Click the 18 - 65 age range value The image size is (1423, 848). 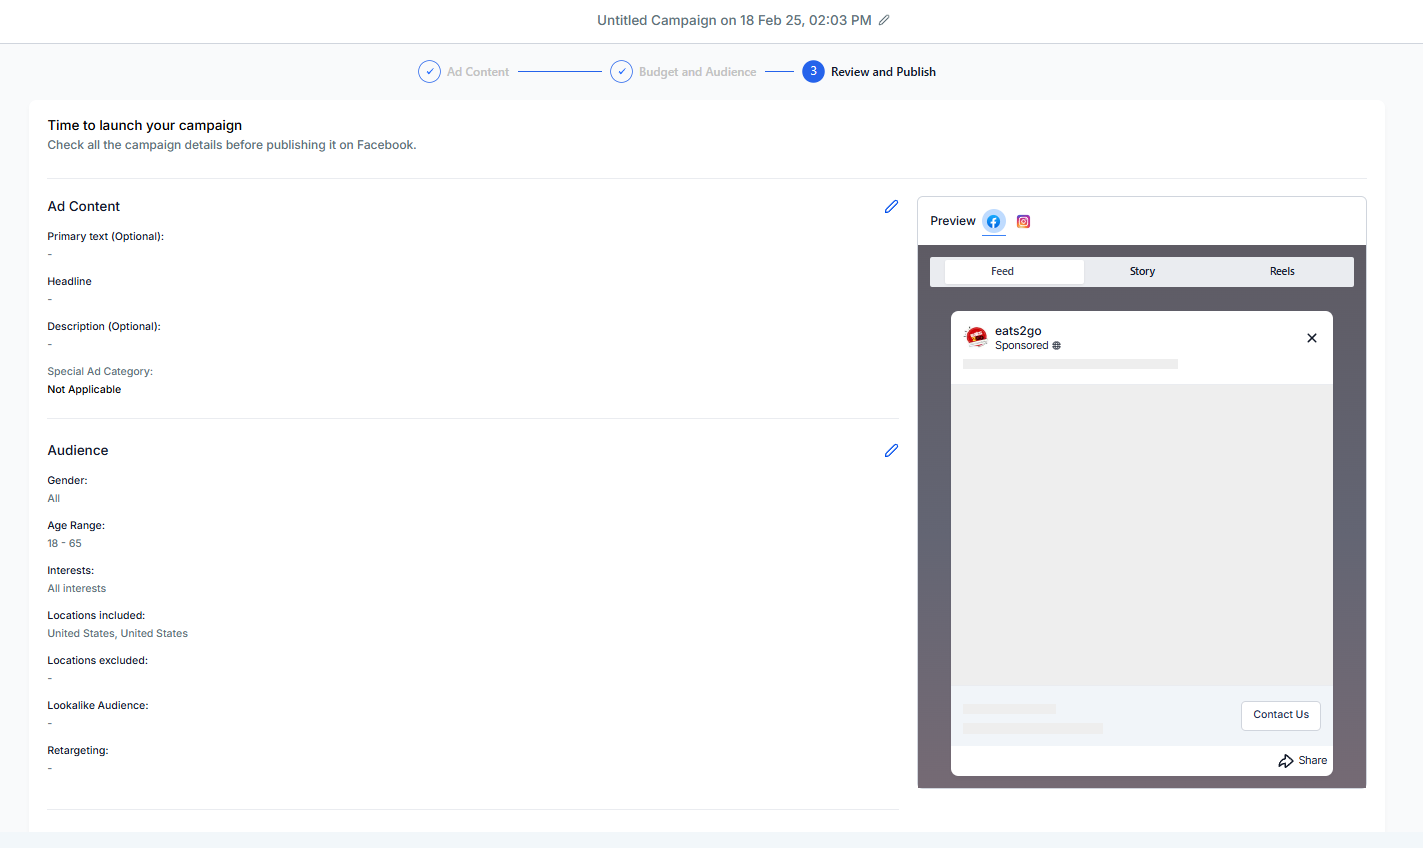(x=65, y=544)
